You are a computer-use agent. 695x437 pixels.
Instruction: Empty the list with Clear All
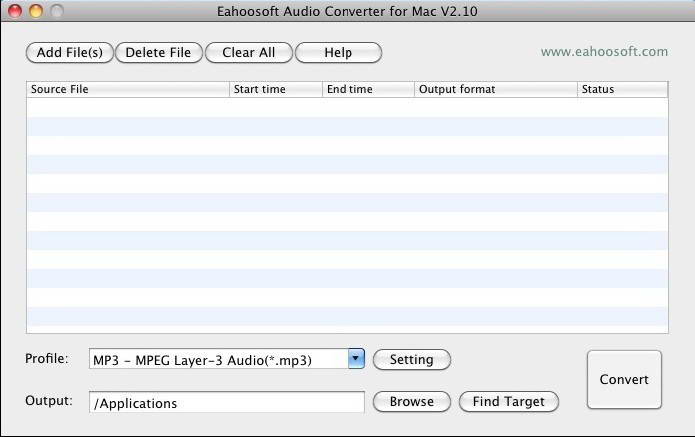[x=249, y=53]
